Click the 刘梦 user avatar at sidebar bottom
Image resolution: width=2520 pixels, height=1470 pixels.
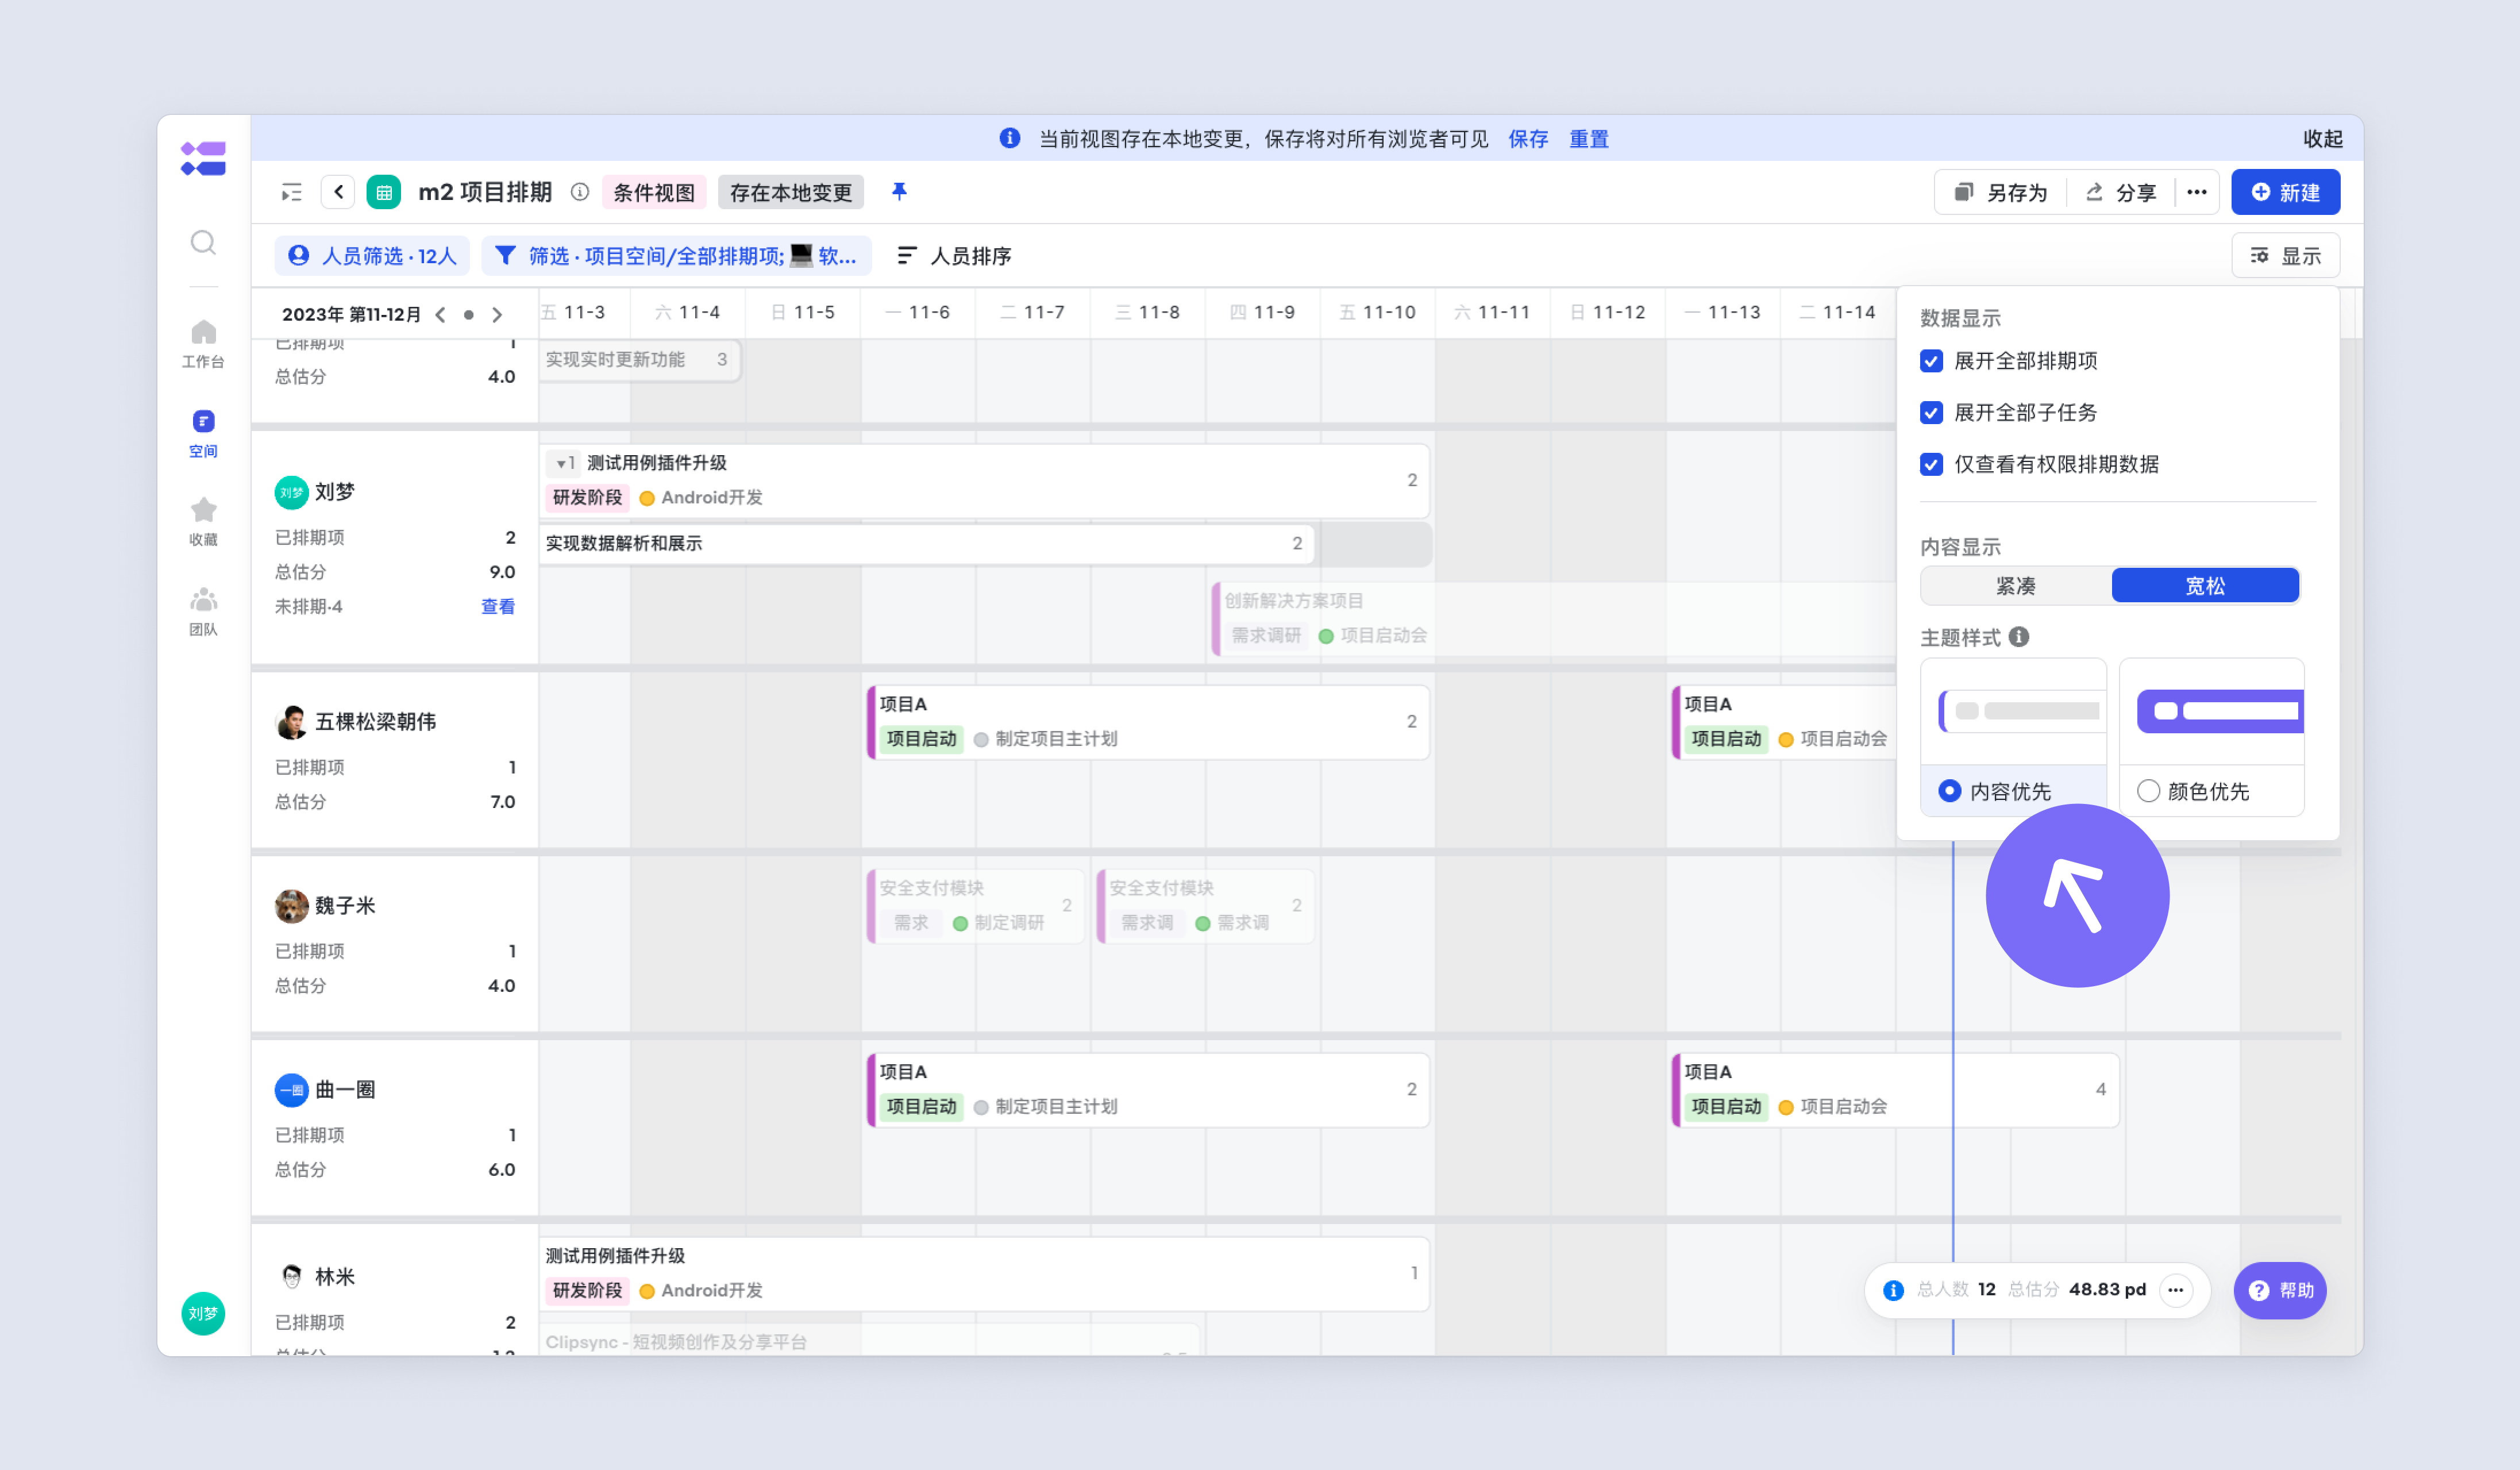[203, 1313]
